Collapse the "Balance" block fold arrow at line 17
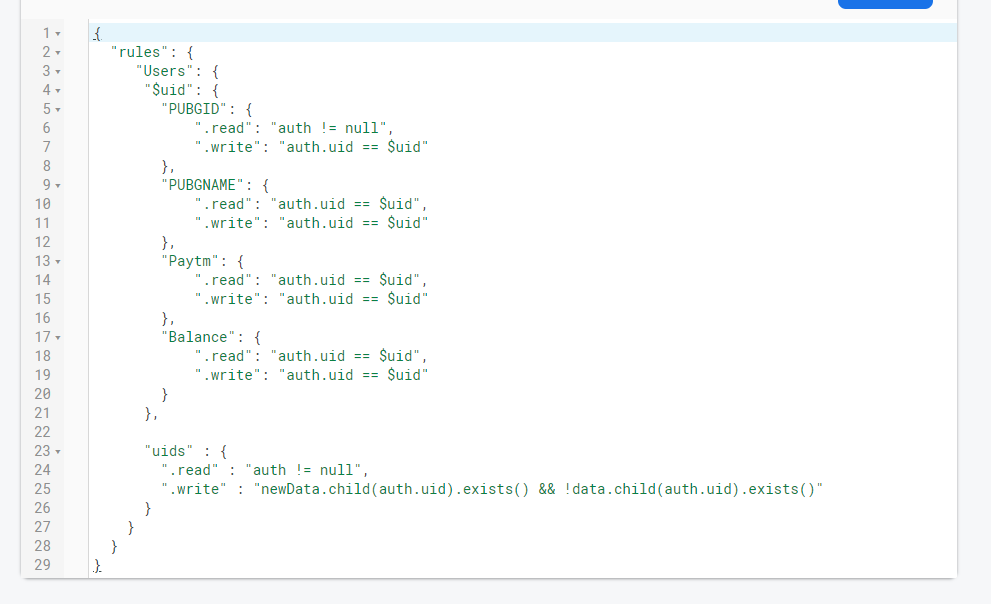The image size is (991, 604). 58,337
